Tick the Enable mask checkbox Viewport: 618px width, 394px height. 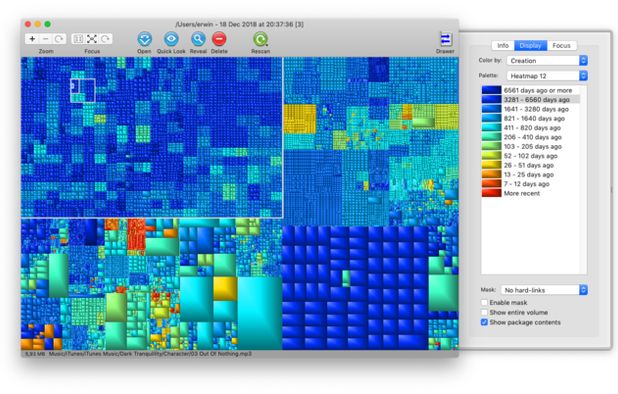coord(484,303)
